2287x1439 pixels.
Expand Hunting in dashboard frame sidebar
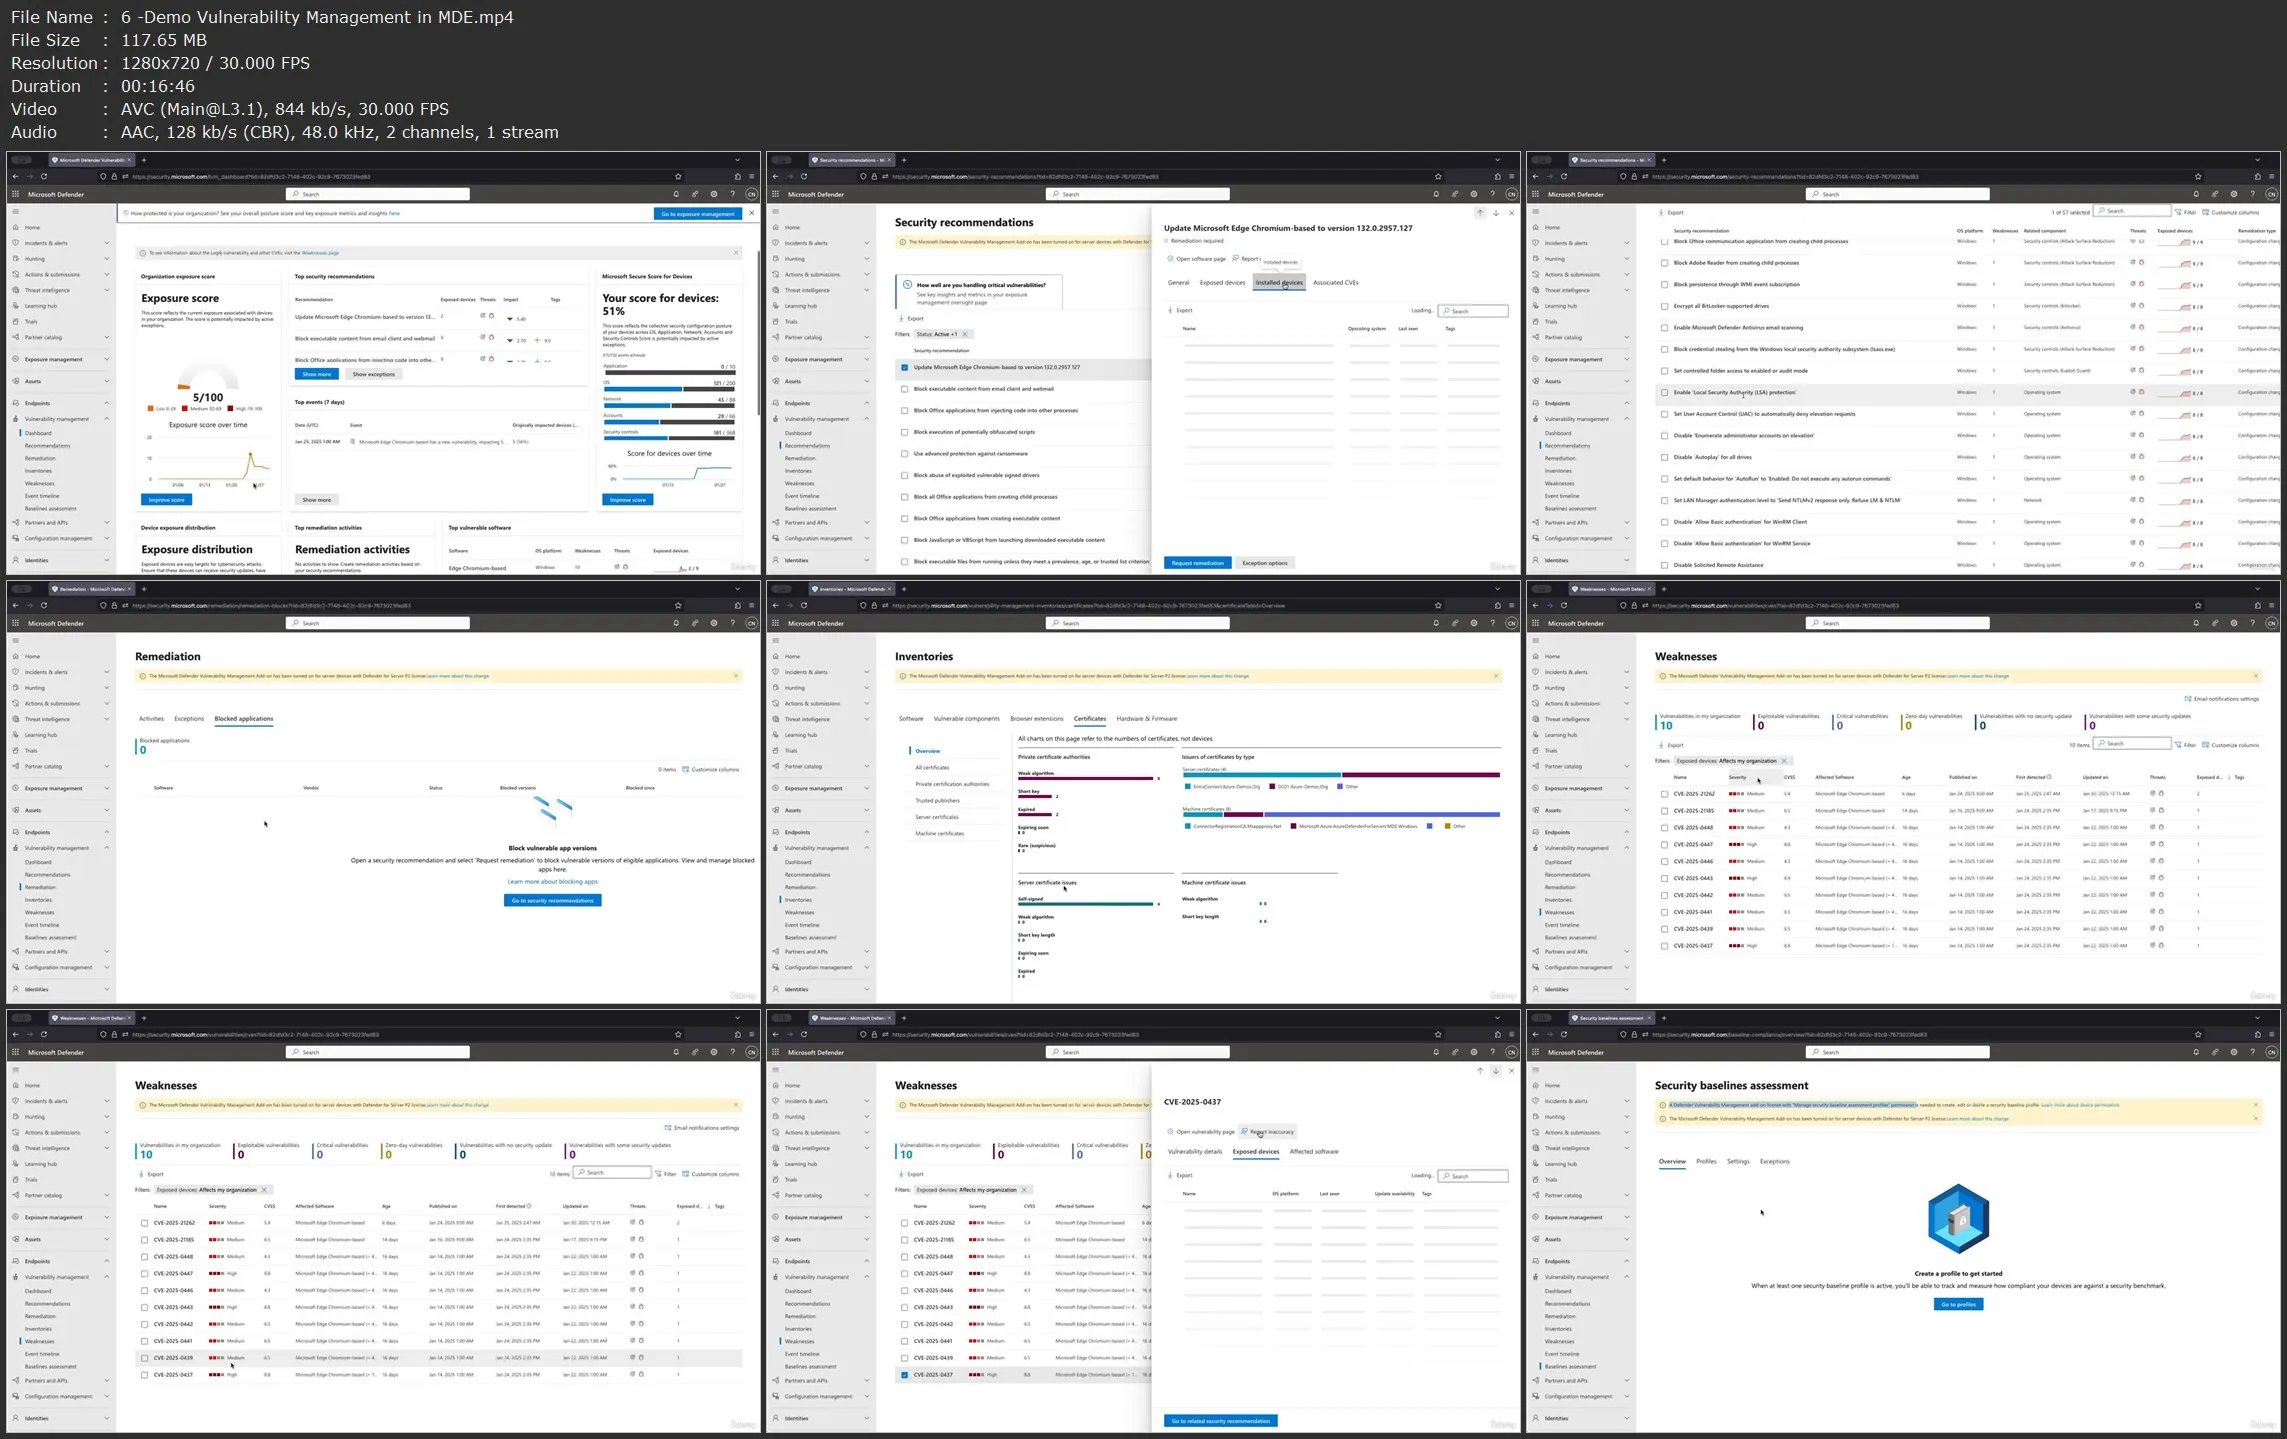pyautogui.click(x=107, y=259)
